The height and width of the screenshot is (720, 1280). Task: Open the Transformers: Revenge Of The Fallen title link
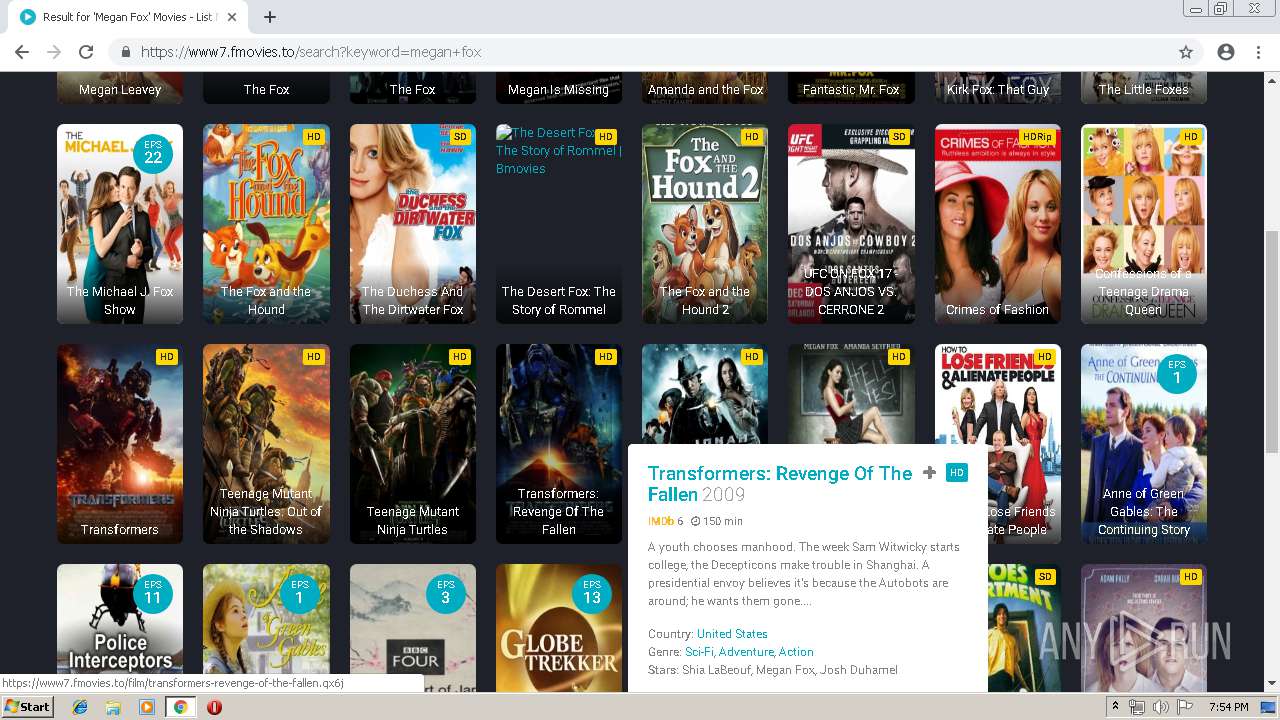pyautogui.click(x=780, y=483)
